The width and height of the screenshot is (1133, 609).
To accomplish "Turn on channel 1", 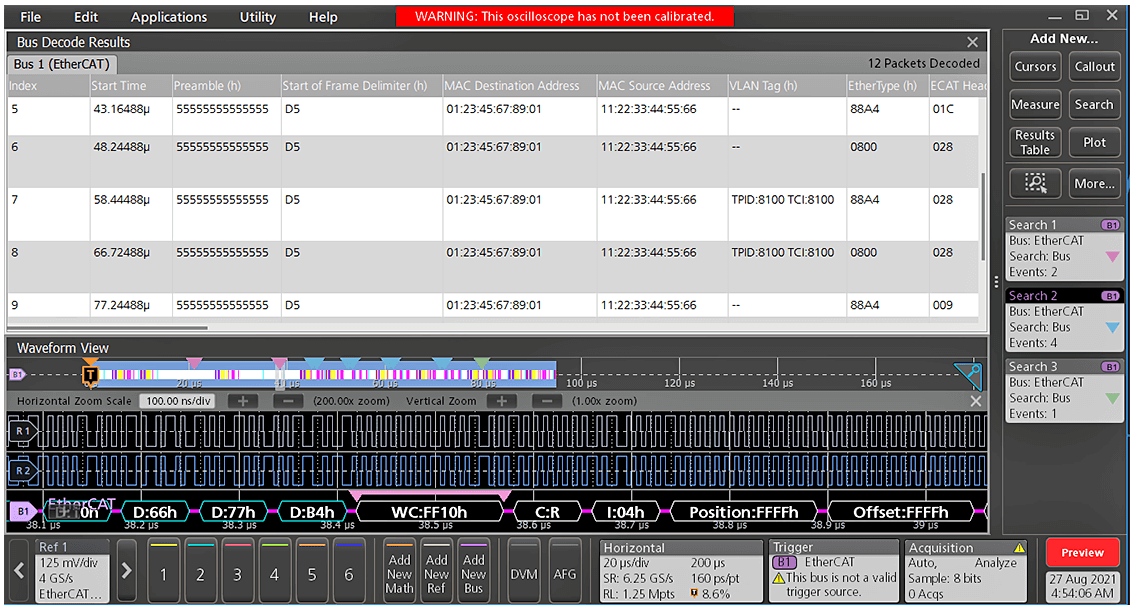I will point(164,571).
